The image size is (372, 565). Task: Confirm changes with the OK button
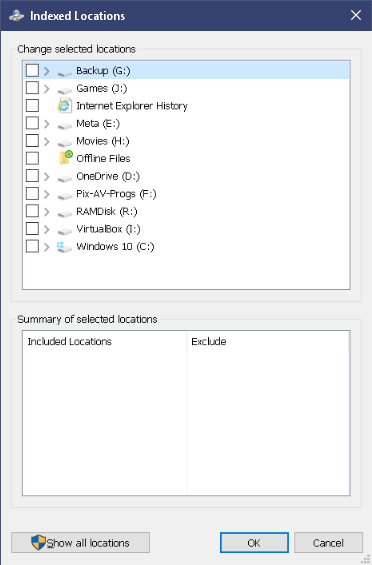click(254, 543)
